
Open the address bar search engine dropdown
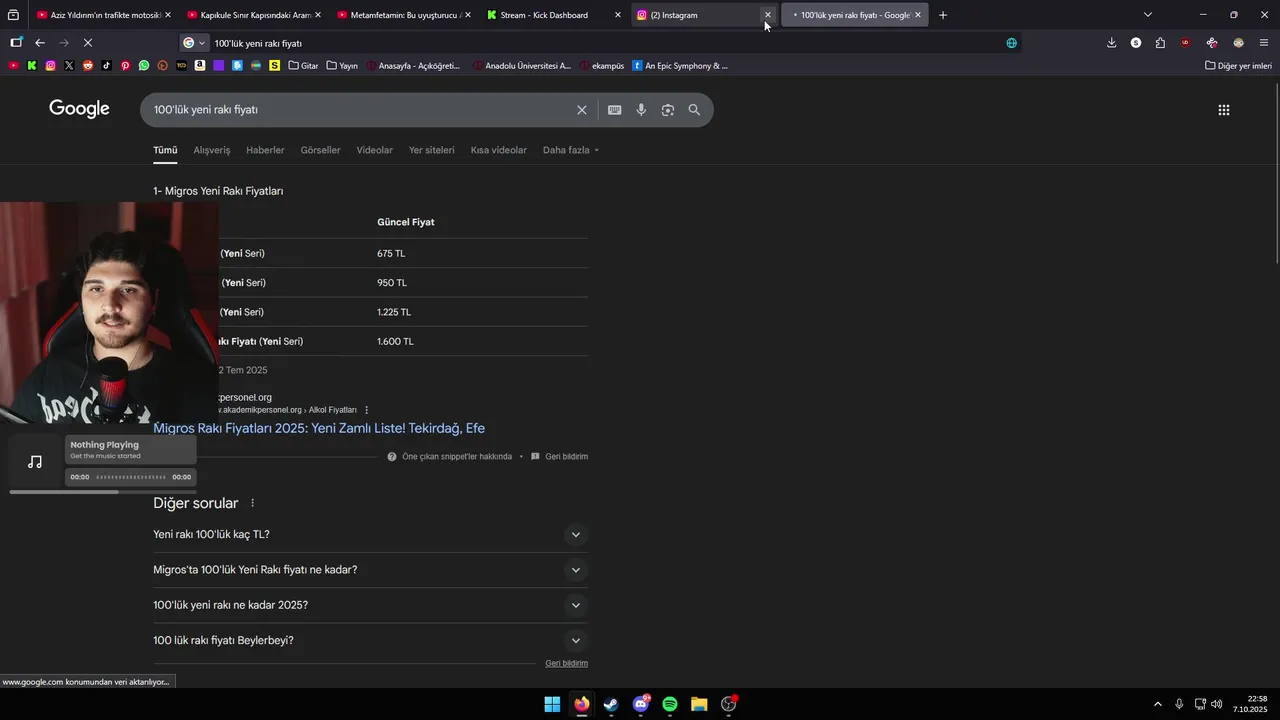pyautogui.click(x=194, y=43)
